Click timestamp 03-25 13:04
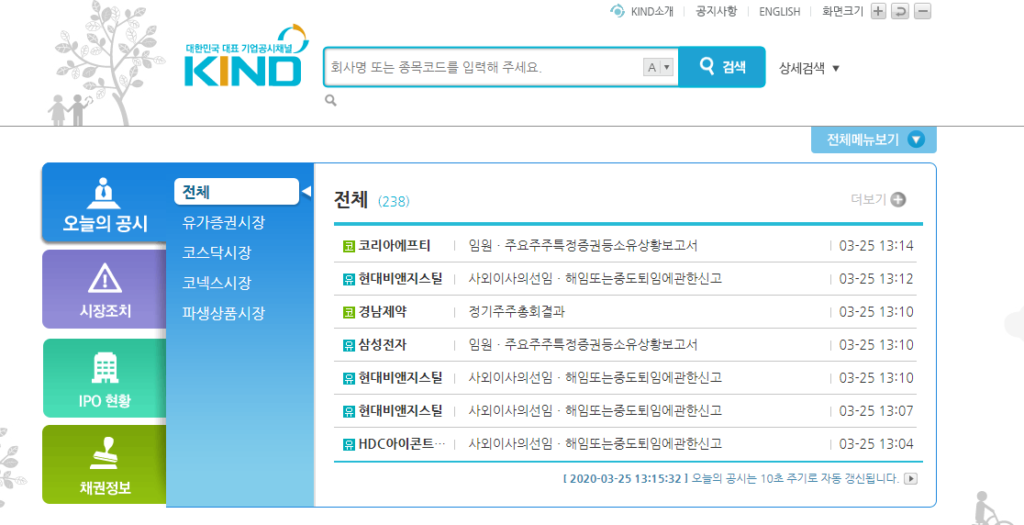 (876, 445)
